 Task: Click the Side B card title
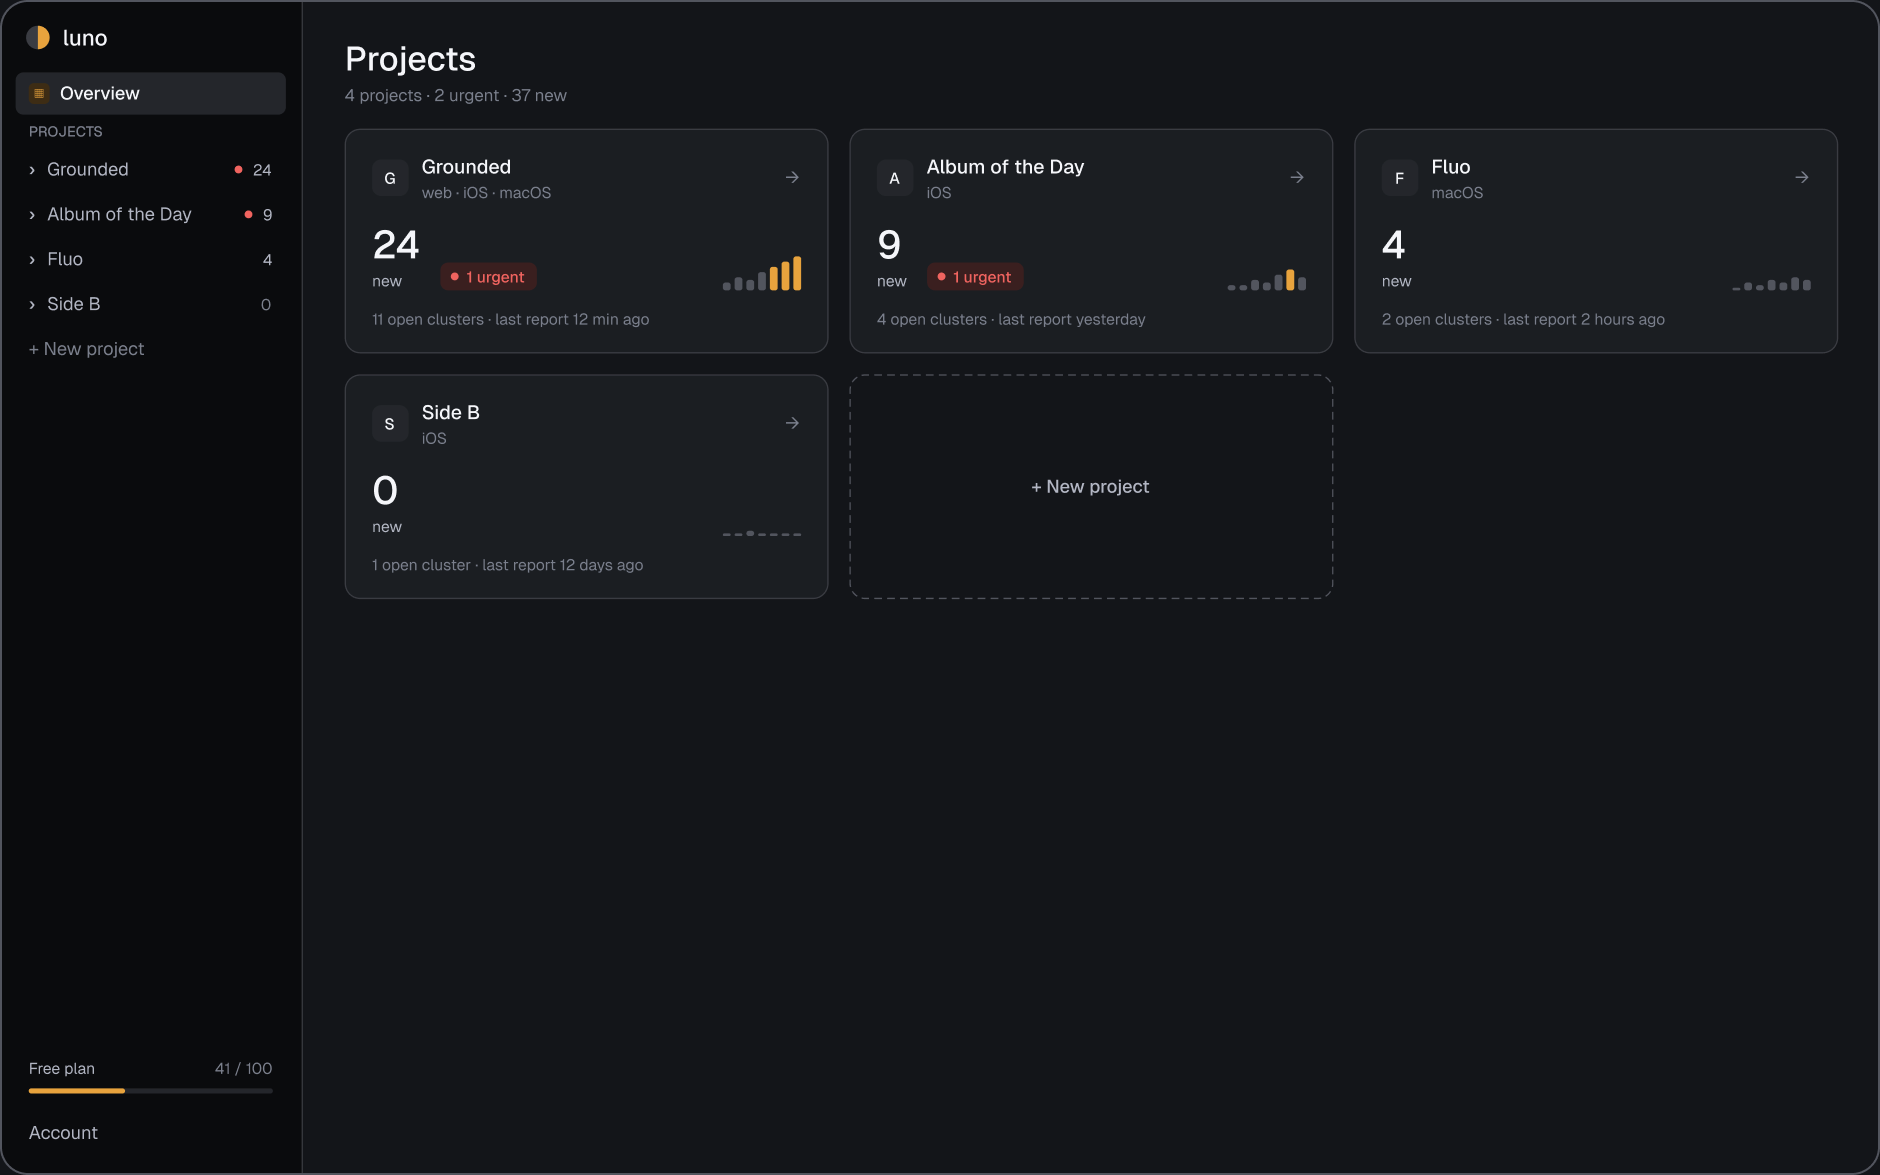(451, 413)
